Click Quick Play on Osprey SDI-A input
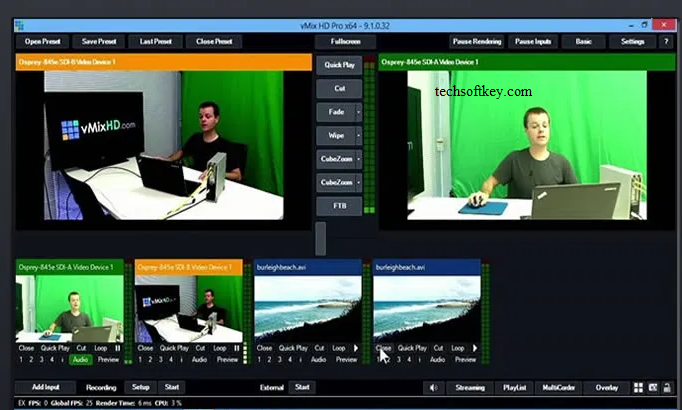Viewport: 682px width, 410px height. 55,348
